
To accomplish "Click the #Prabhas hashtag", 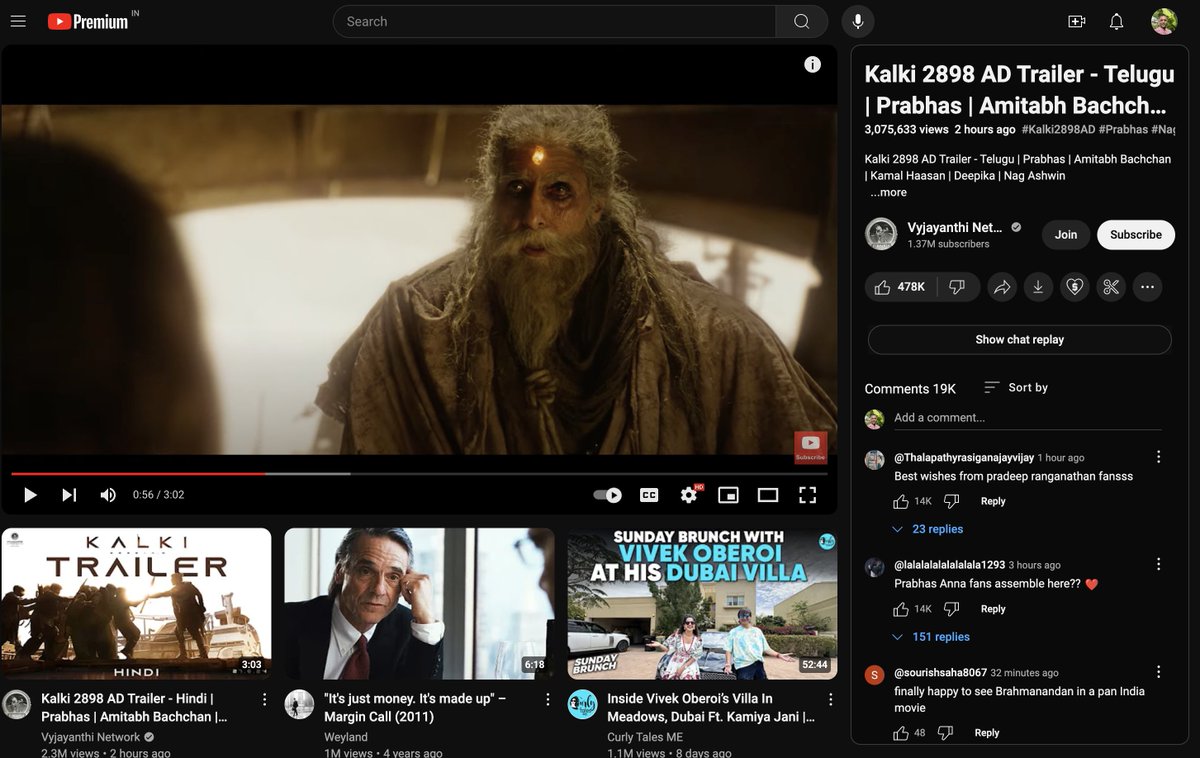I will tap(1123, 130).
